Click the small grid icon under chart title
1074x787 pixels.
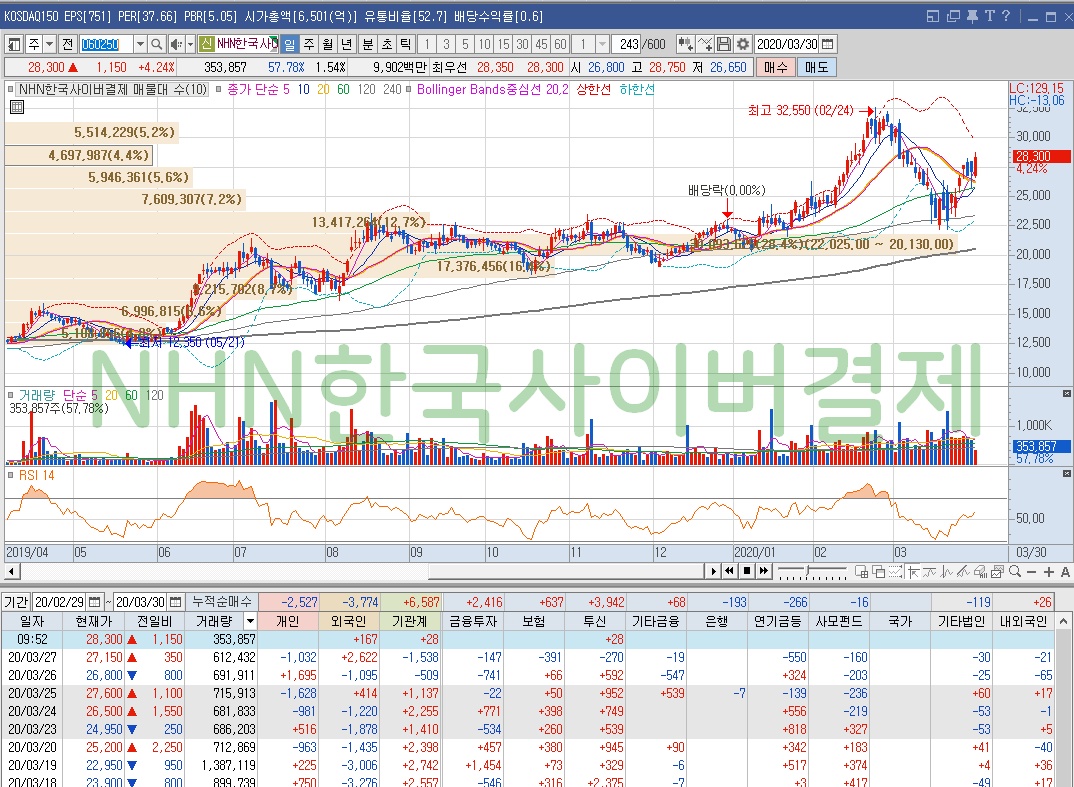click(17, 107)
